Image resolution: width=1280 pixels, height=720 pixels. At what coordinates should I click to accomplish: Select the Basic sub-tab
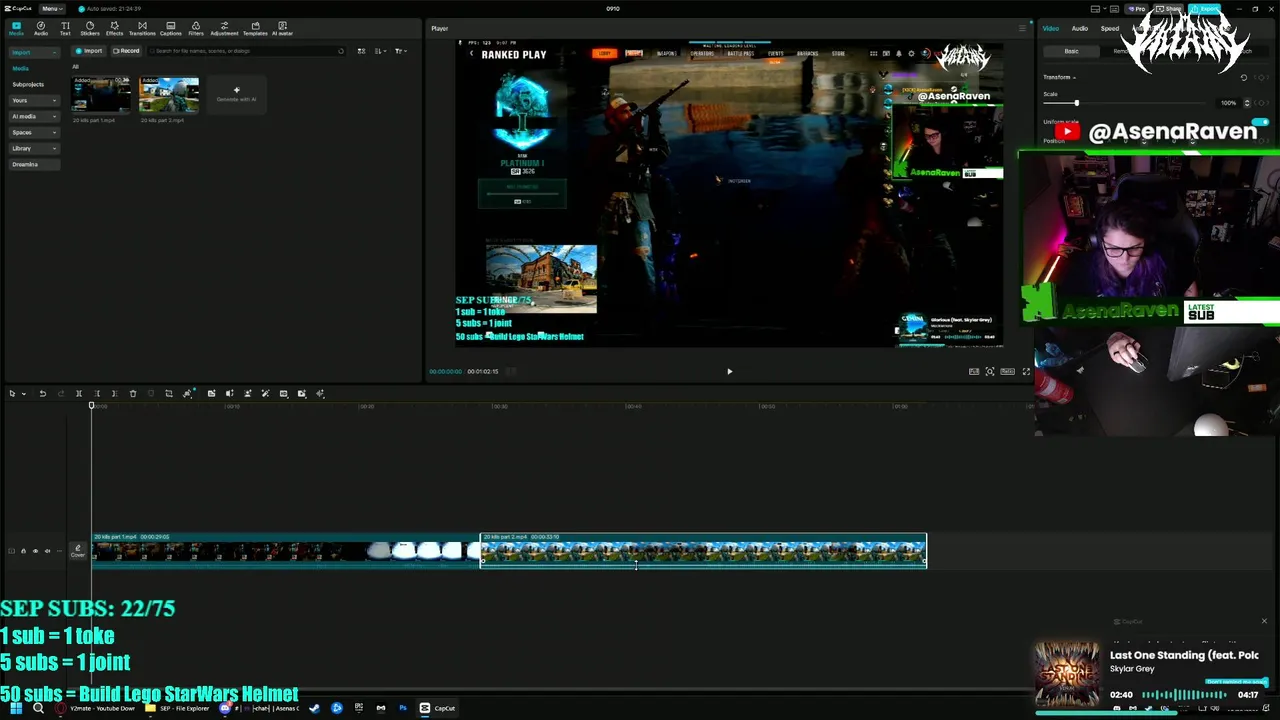click(1071, 51)
